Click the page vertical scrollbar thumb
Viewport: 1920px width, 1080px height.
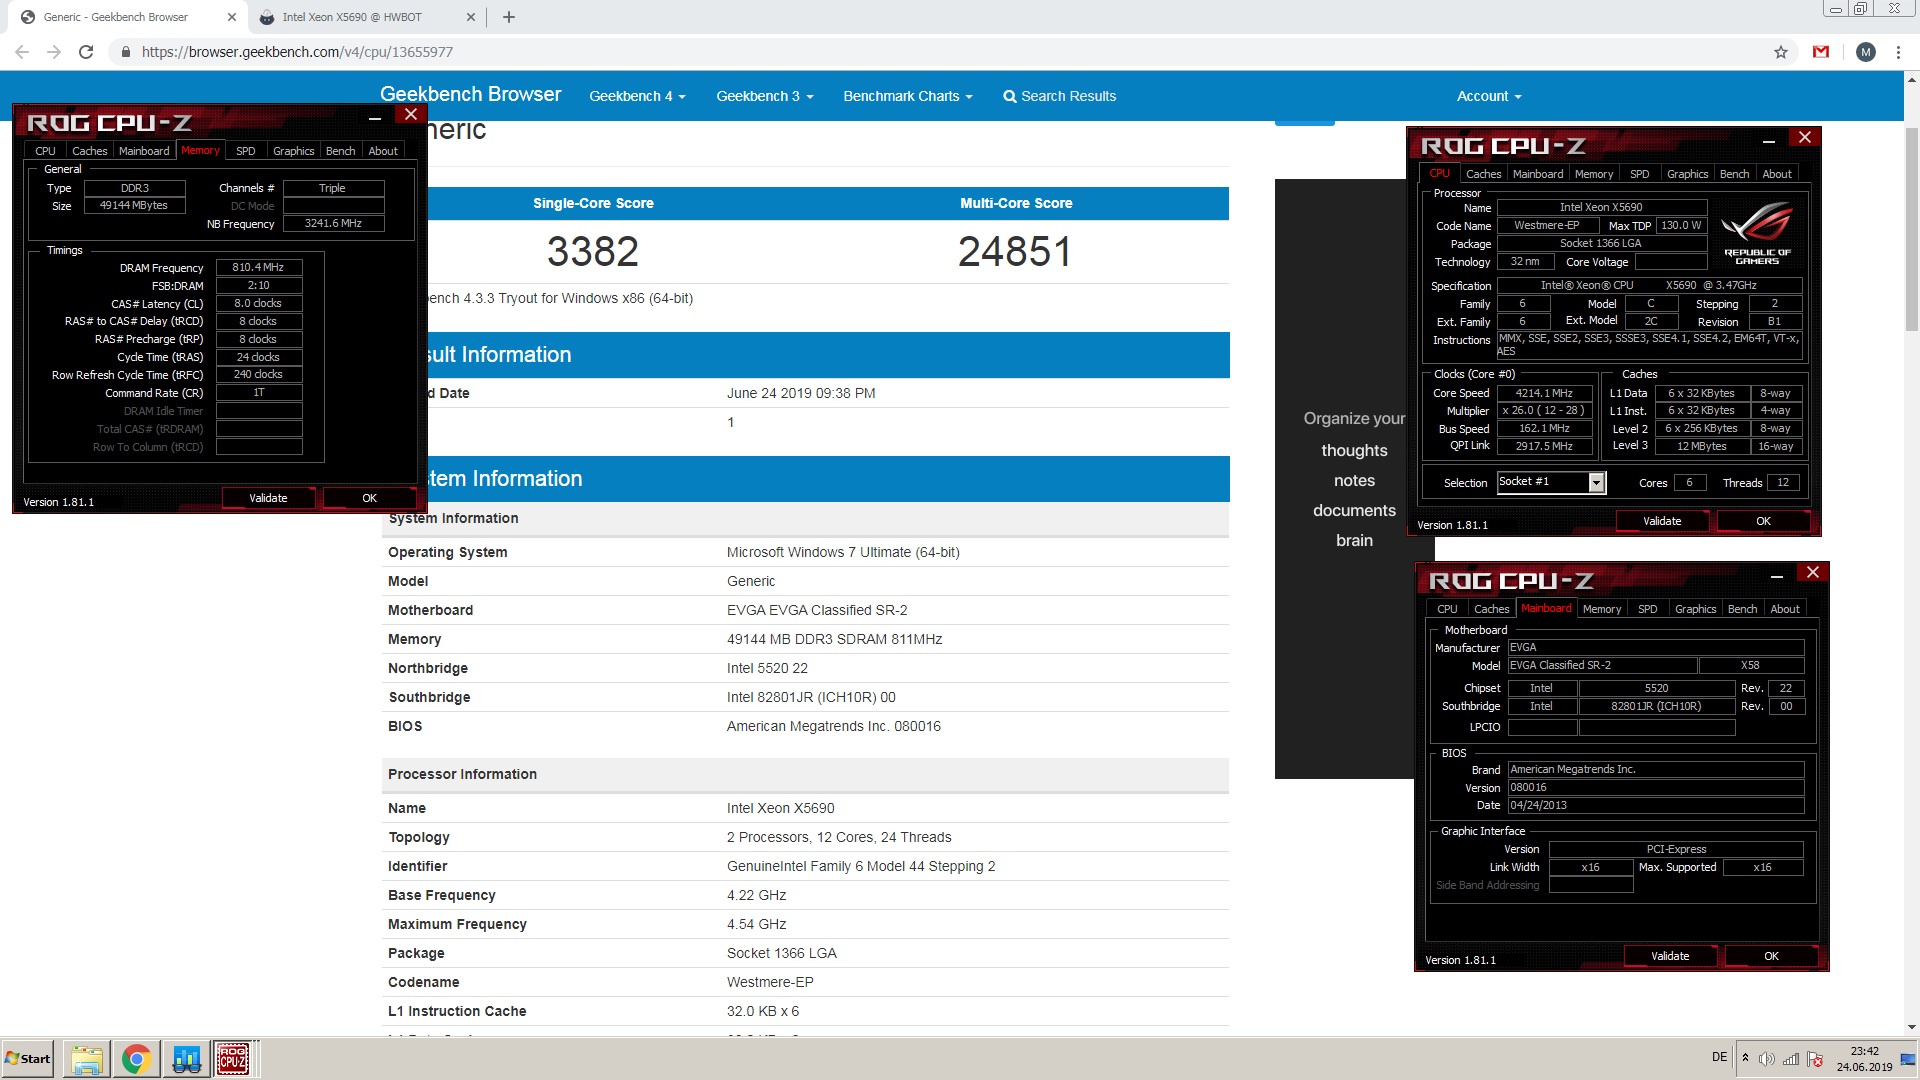[x=1912, y=228]
